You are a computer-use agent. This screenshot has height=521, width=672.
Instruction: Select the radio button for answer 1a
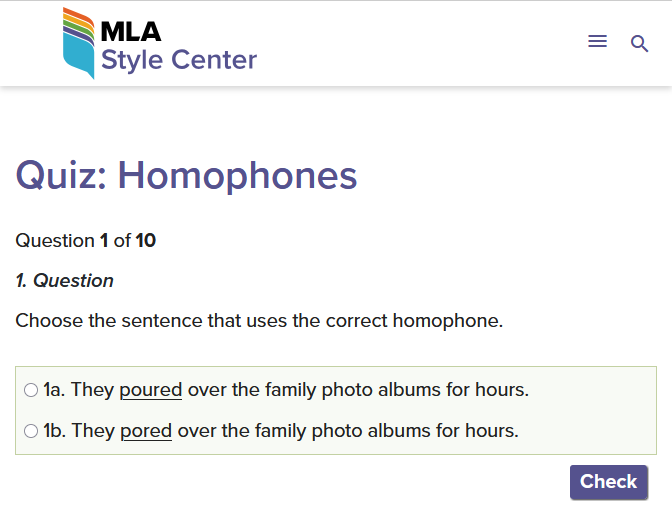click(x=31, y=390)
